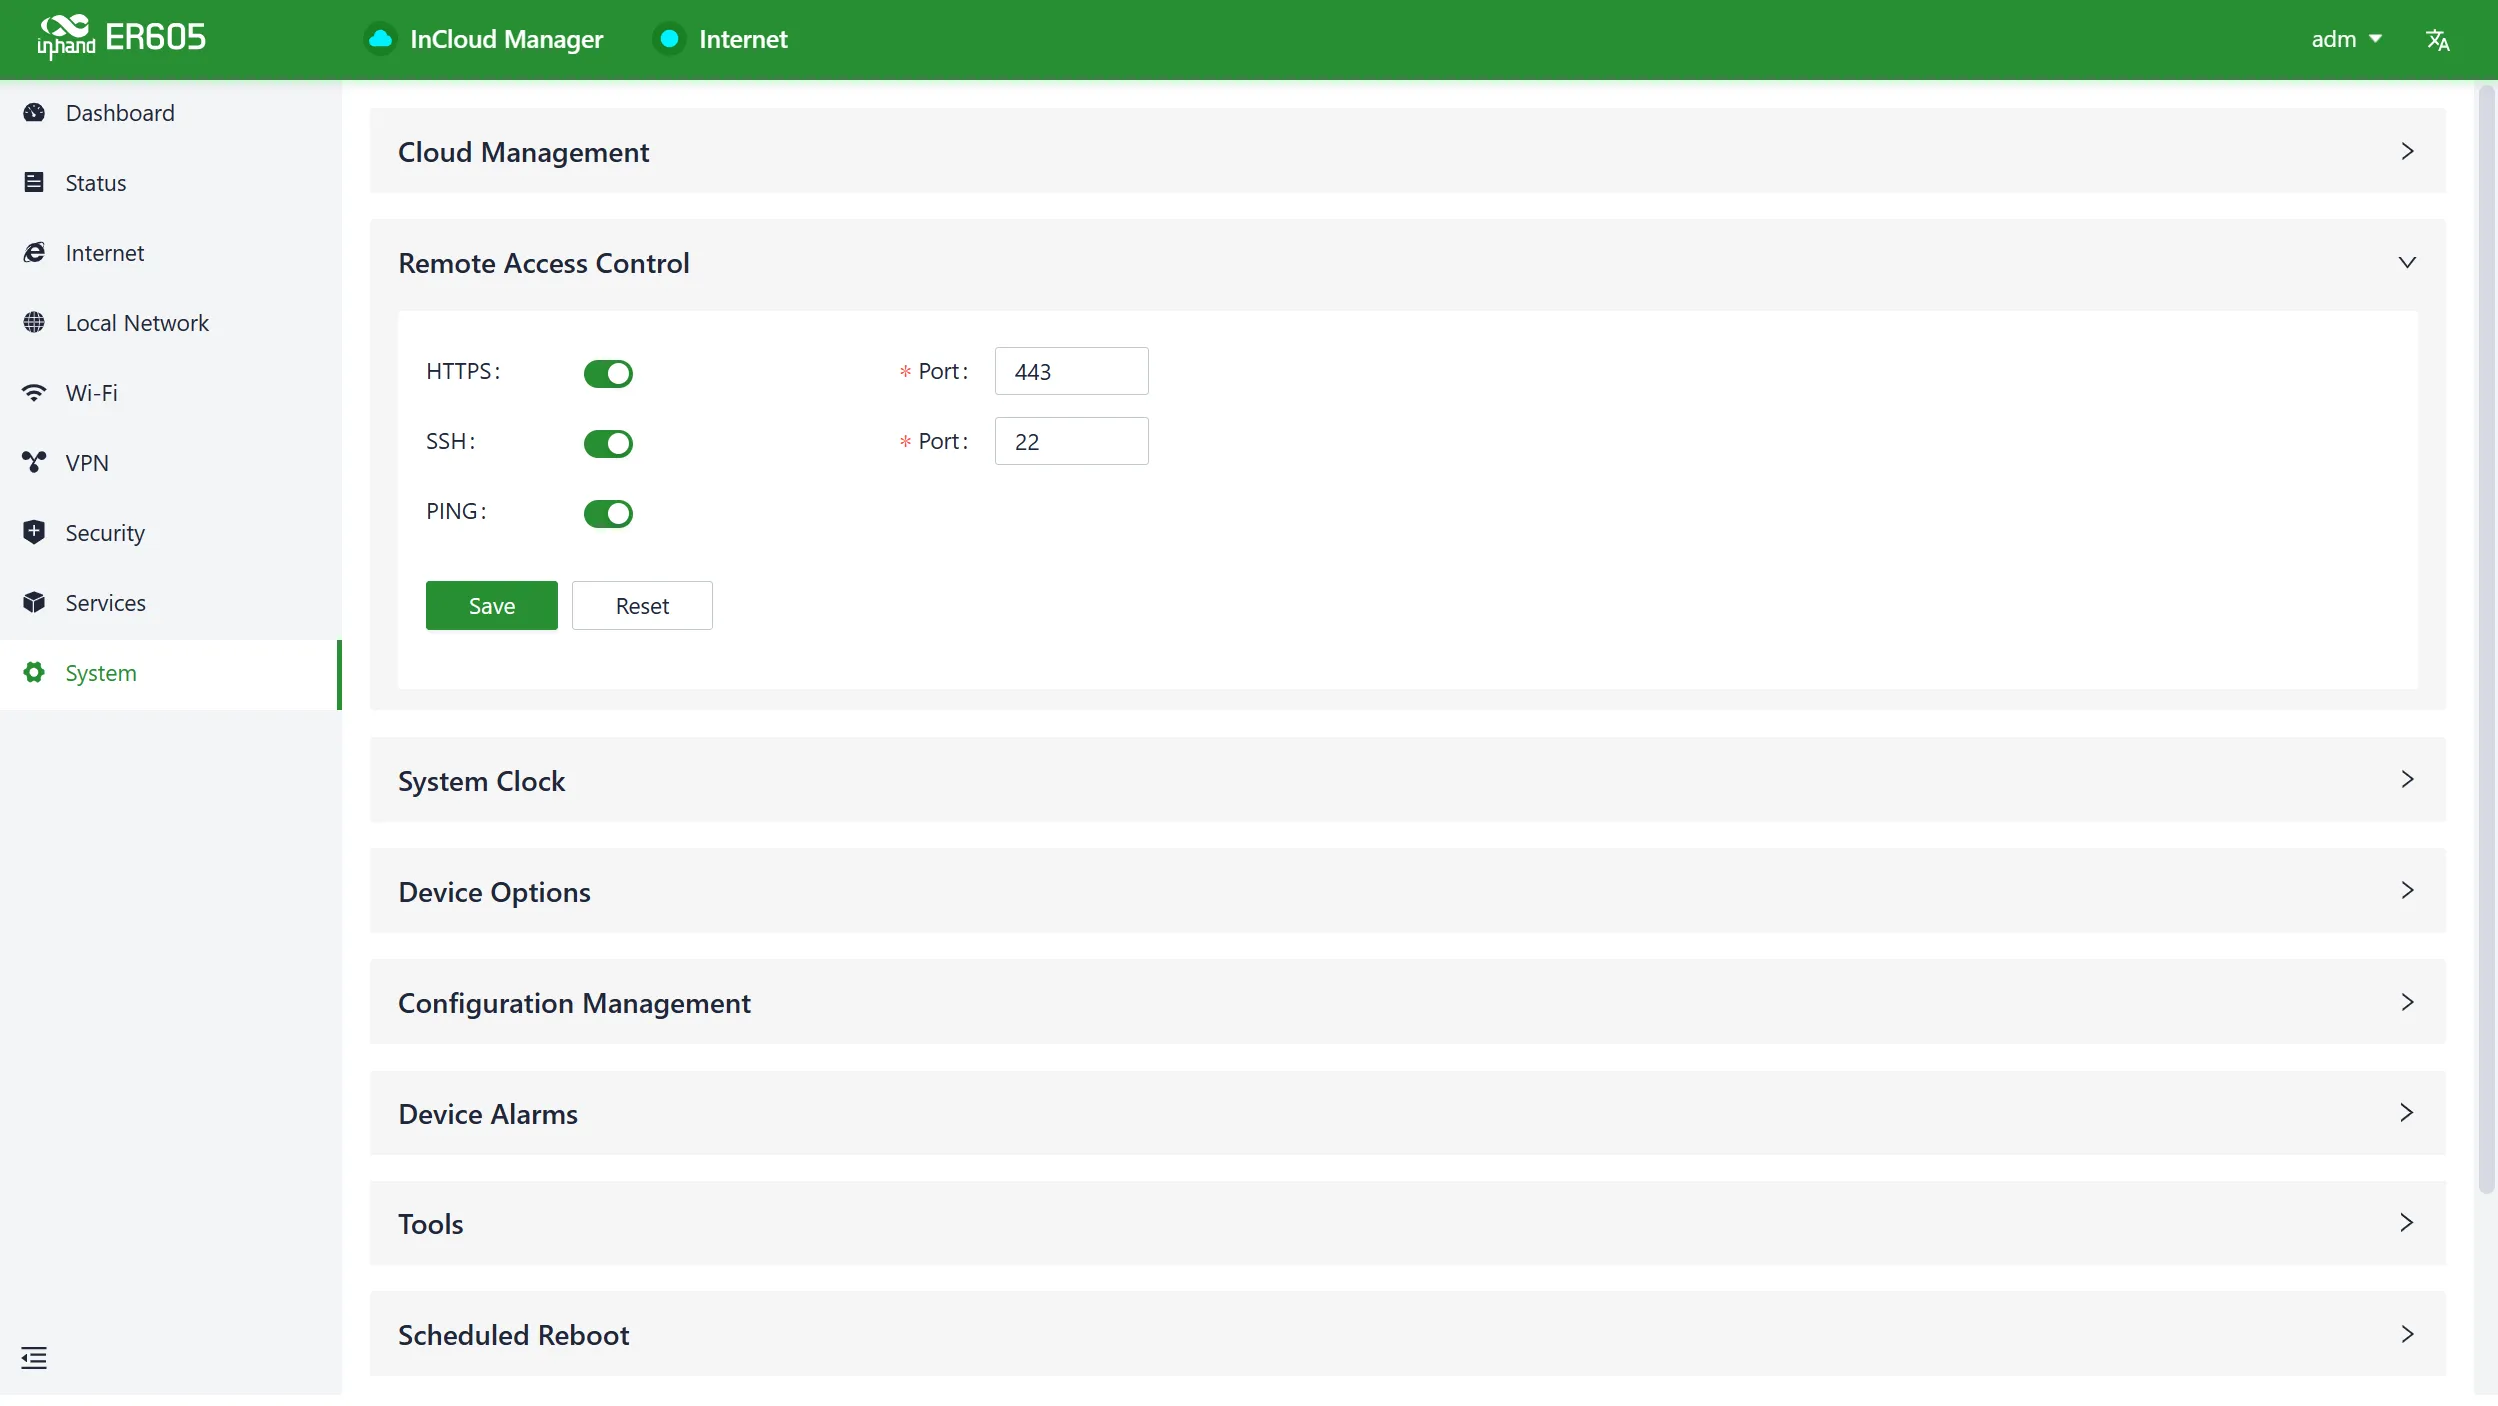This screenshot has height=1406, width=2498.
Task: Open the Status menu item
Action: pyautogui.click(x=171, y=183)
